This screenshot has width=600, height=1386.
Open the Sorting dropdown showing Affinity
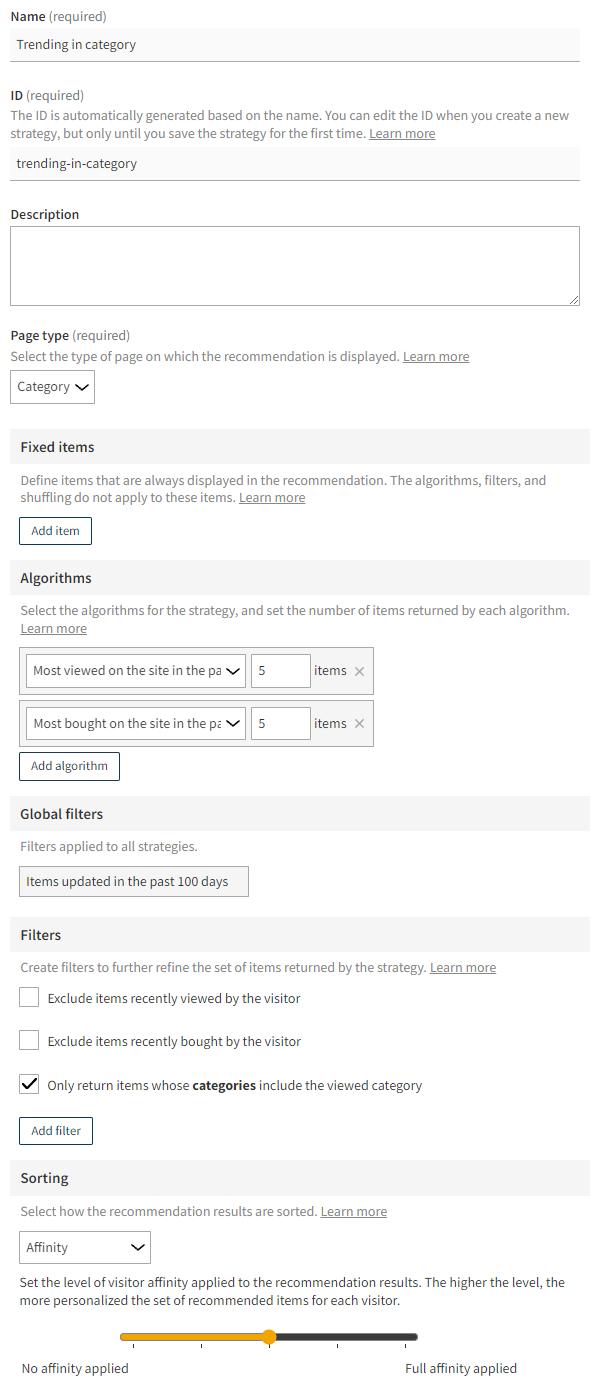tap(84, 1247)
